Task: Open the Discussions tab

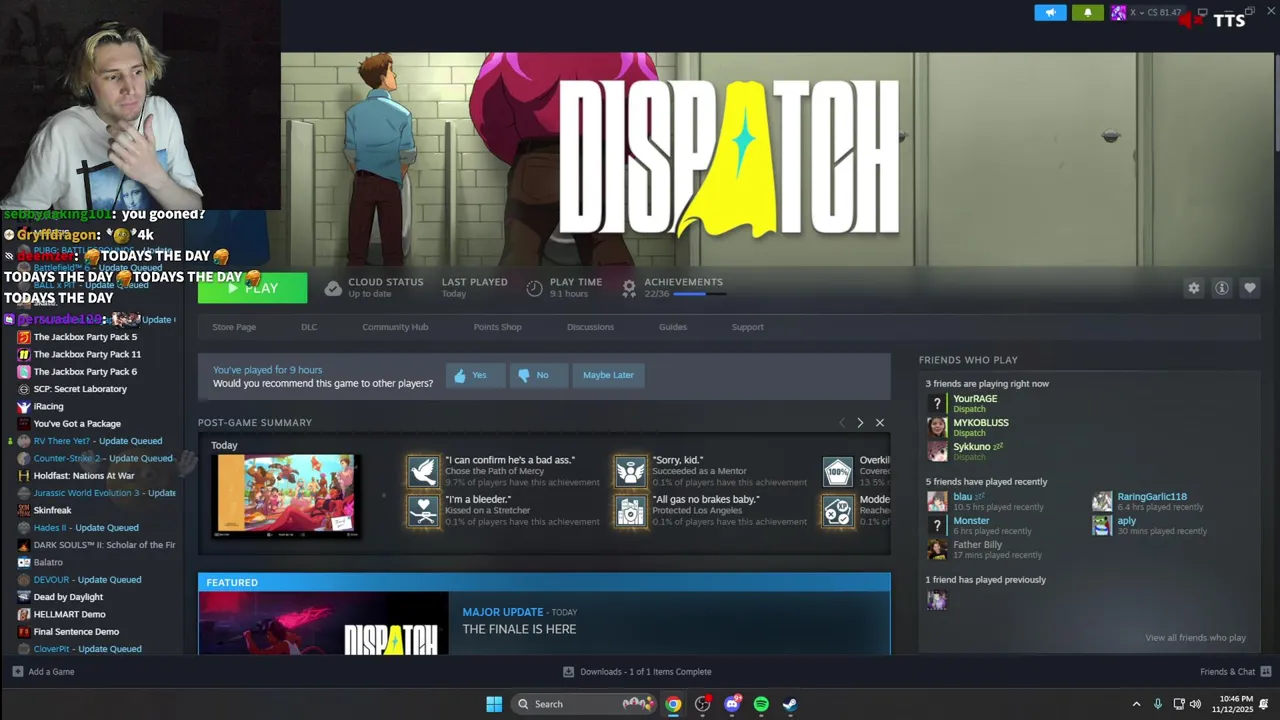Action: [x=590, y=327]
